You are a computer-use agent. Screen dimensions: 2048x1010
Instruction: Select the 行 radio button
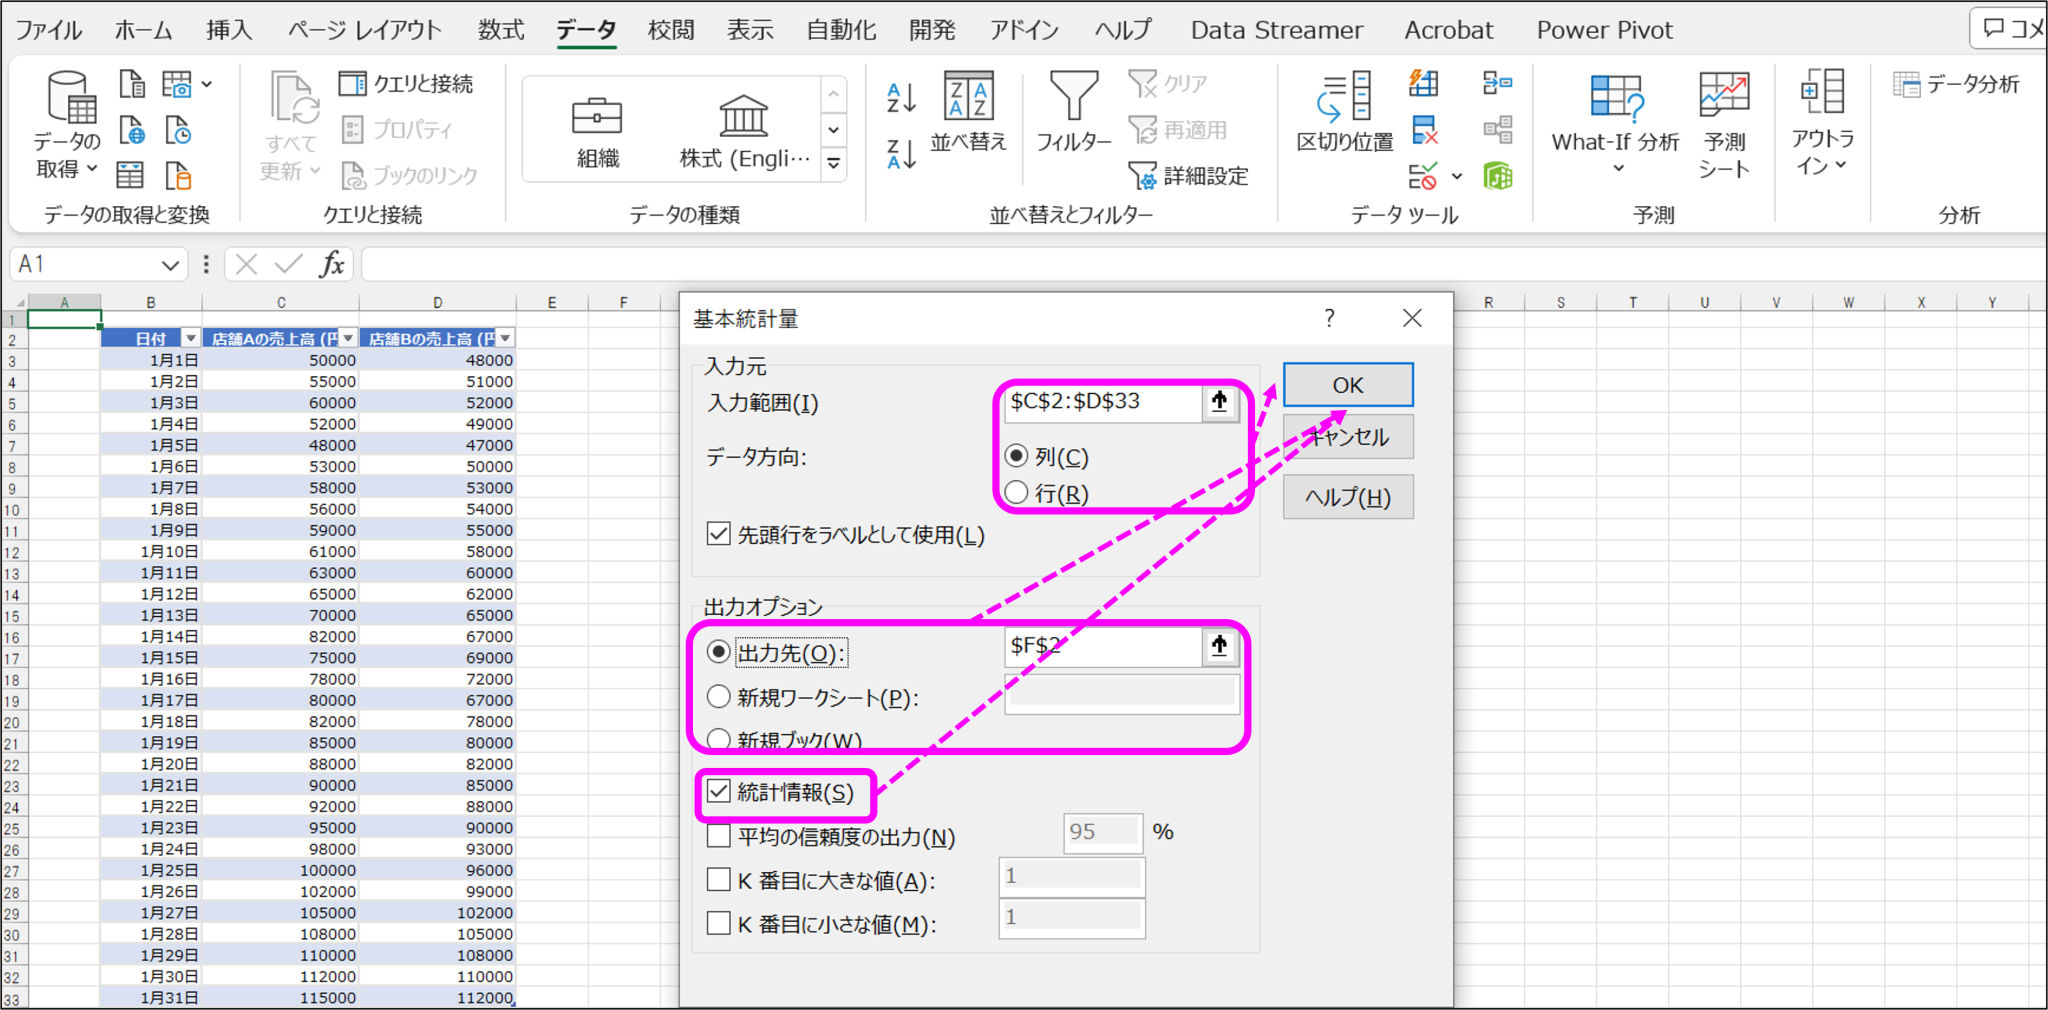point(1016,492)
